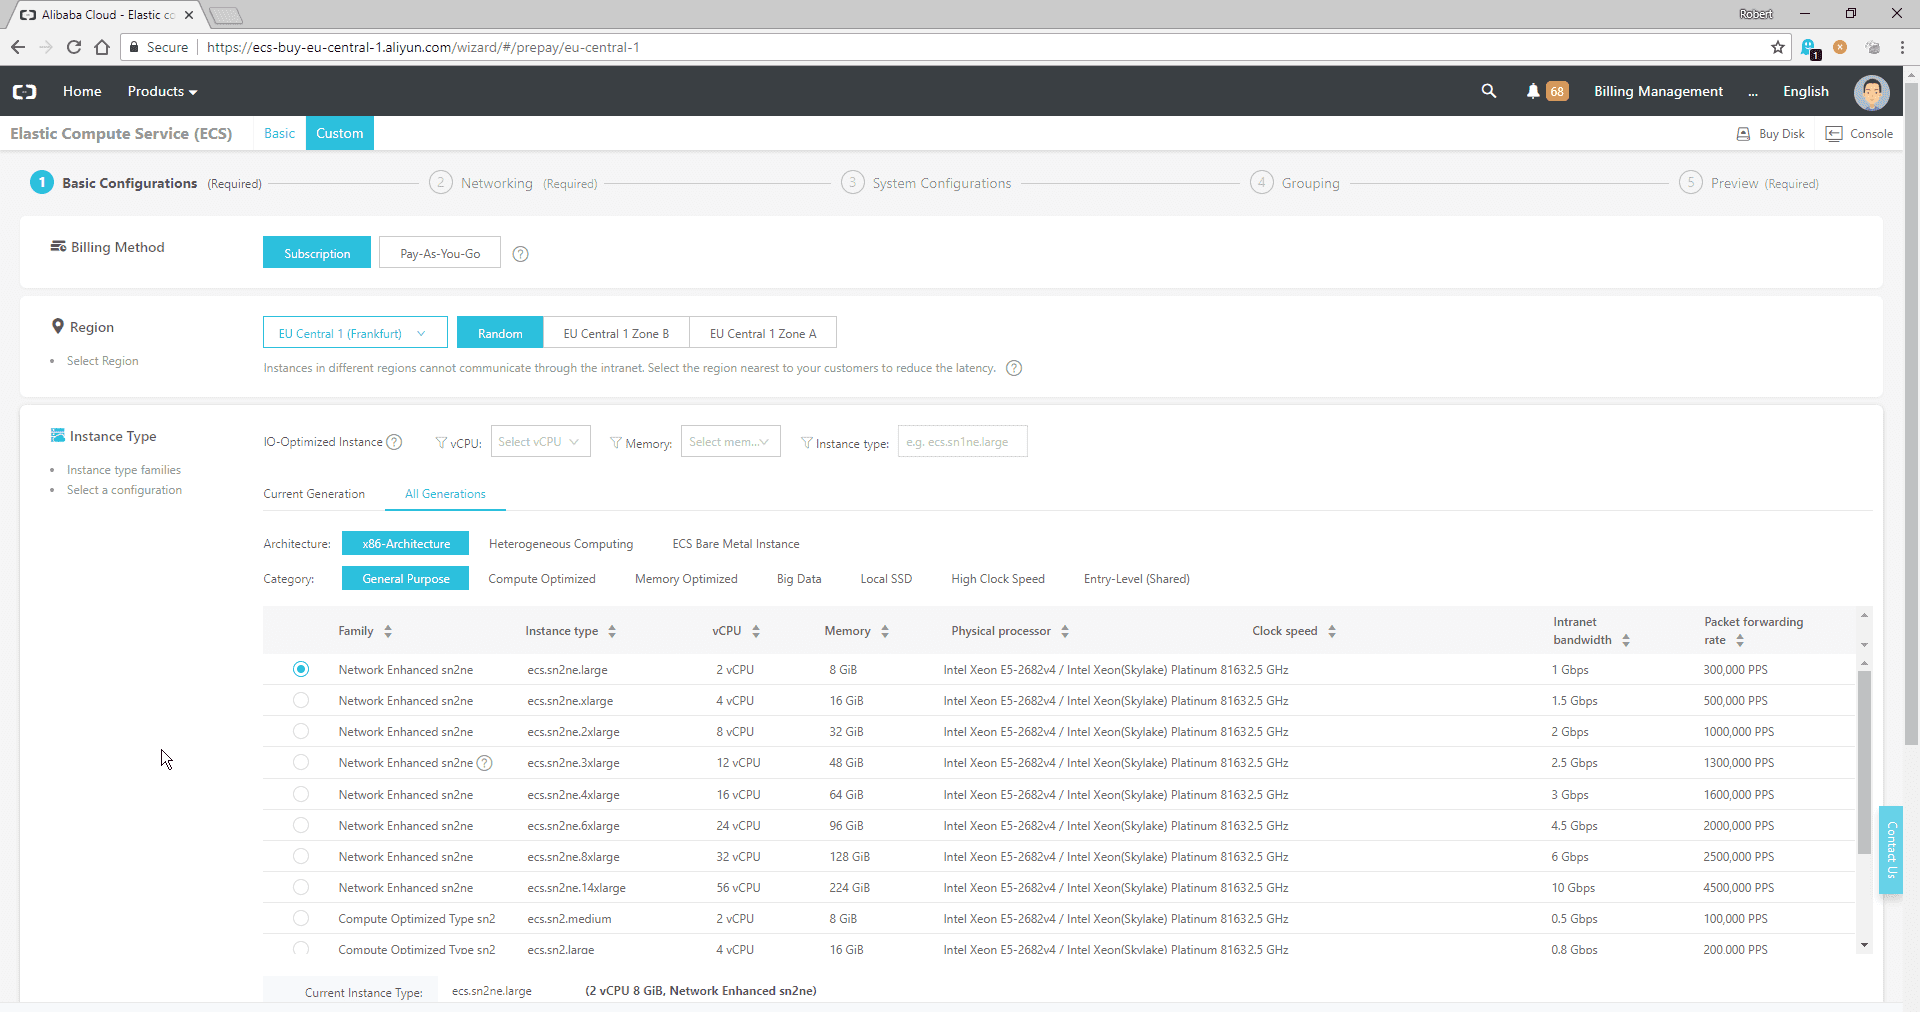This screenshot has width=1920, height=1012.
Task: Select ecs.sn2.medium radio button
Action: point(301,918)
